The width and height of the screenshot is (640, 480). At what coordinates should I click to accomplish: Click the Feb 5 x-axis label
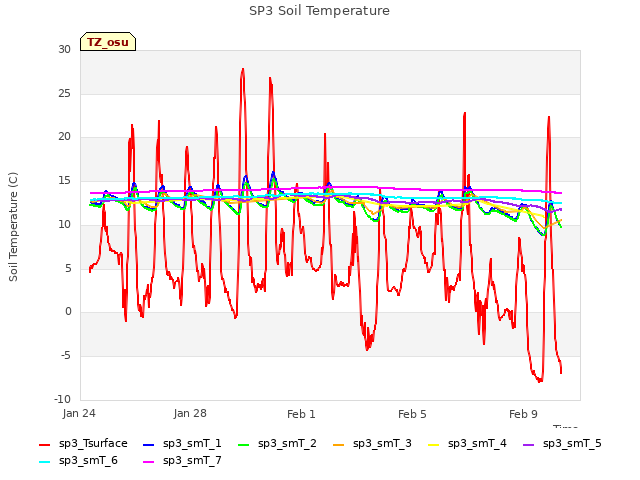pos(412,414)
